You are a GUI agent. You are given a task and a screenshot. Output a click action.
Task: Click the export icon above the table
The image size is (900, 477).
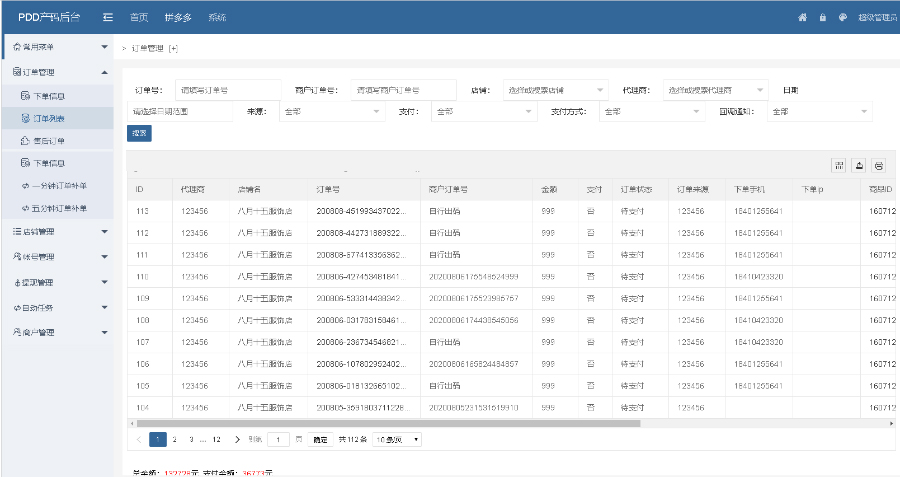[859, 166]
